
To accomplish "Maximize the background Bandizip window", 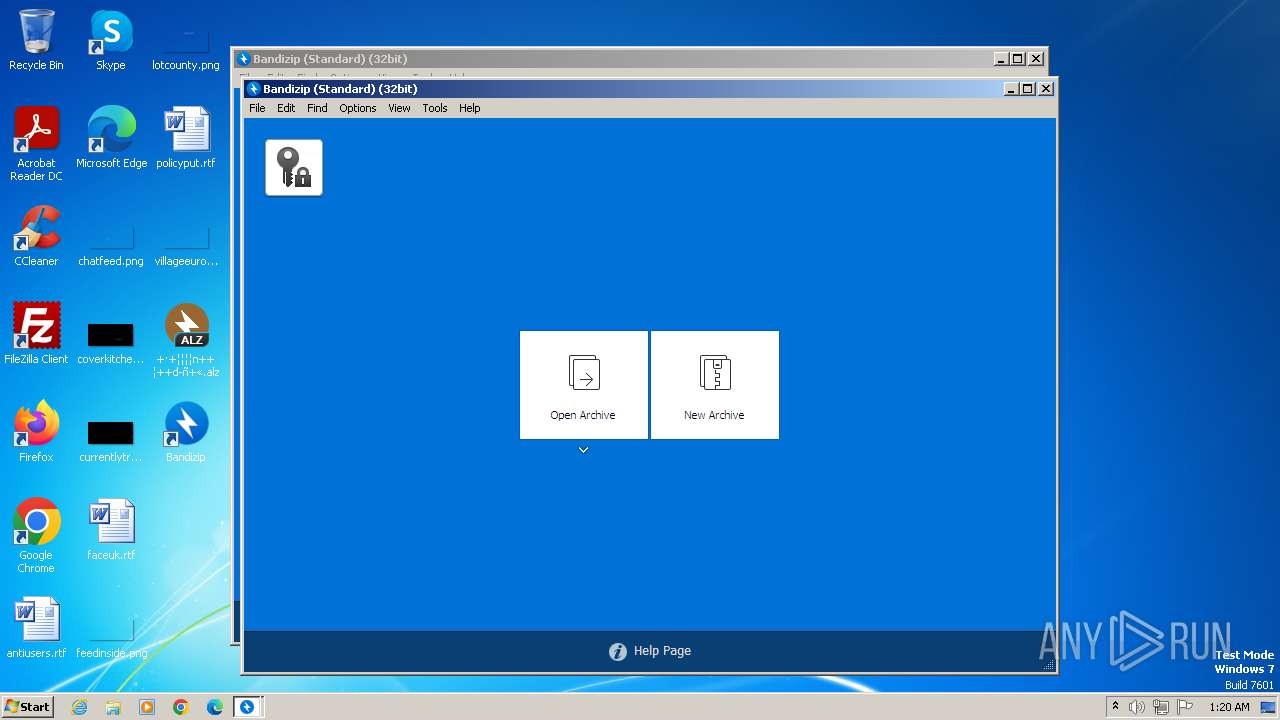I will (1018, 59).
